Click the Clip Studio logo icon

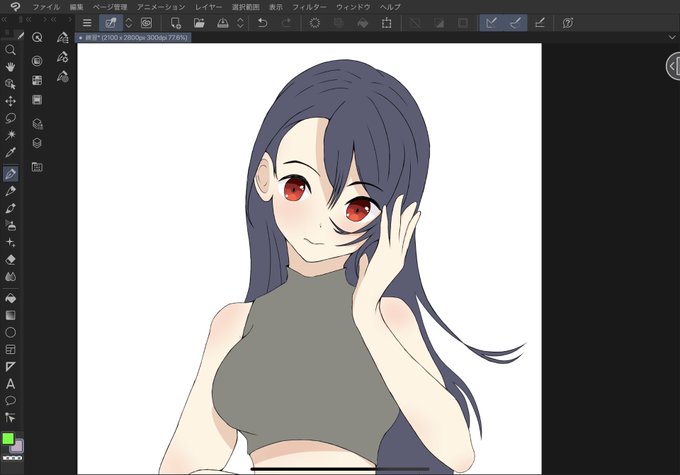point(15,7)
